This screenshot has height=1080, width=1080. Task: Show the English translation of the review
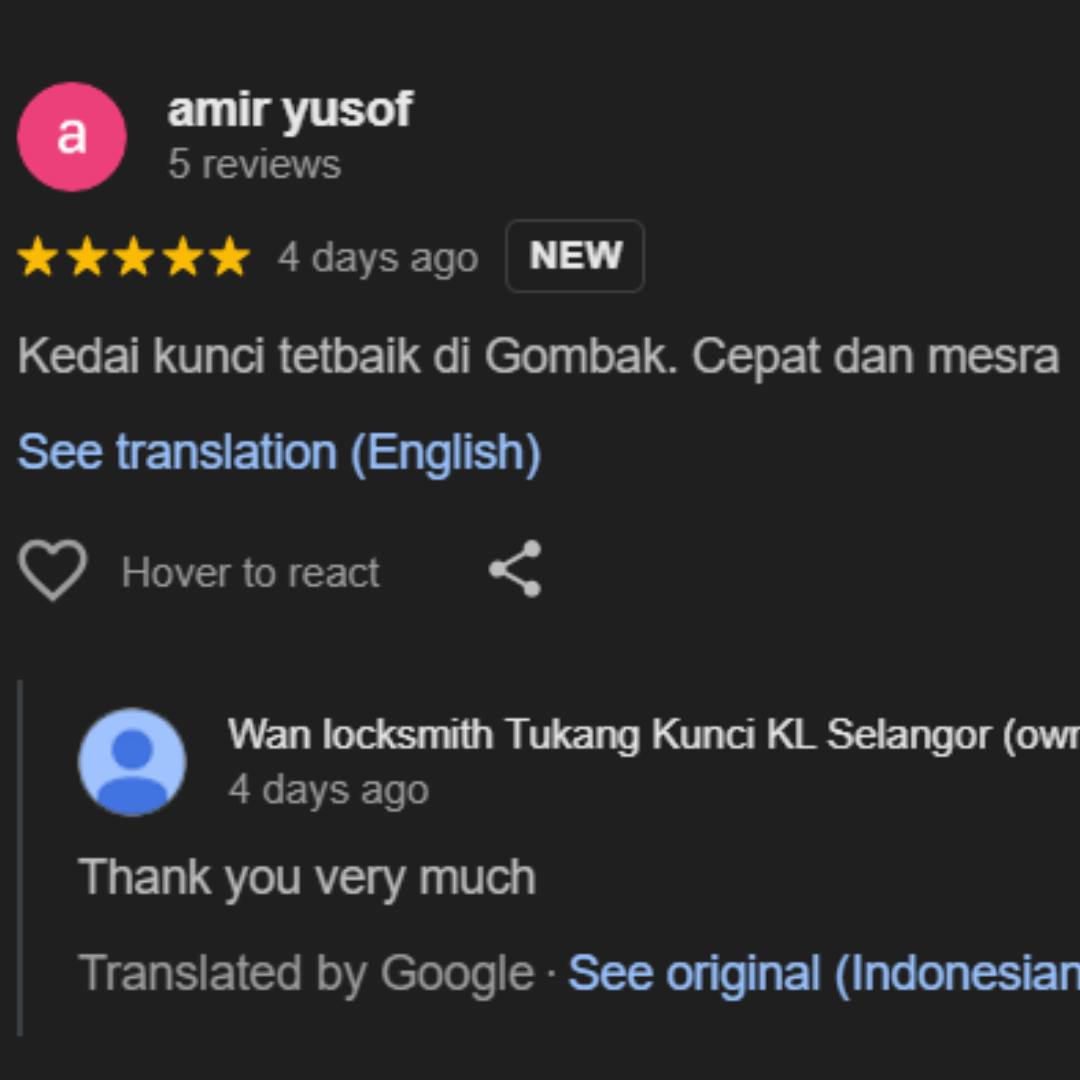point(279,452)
